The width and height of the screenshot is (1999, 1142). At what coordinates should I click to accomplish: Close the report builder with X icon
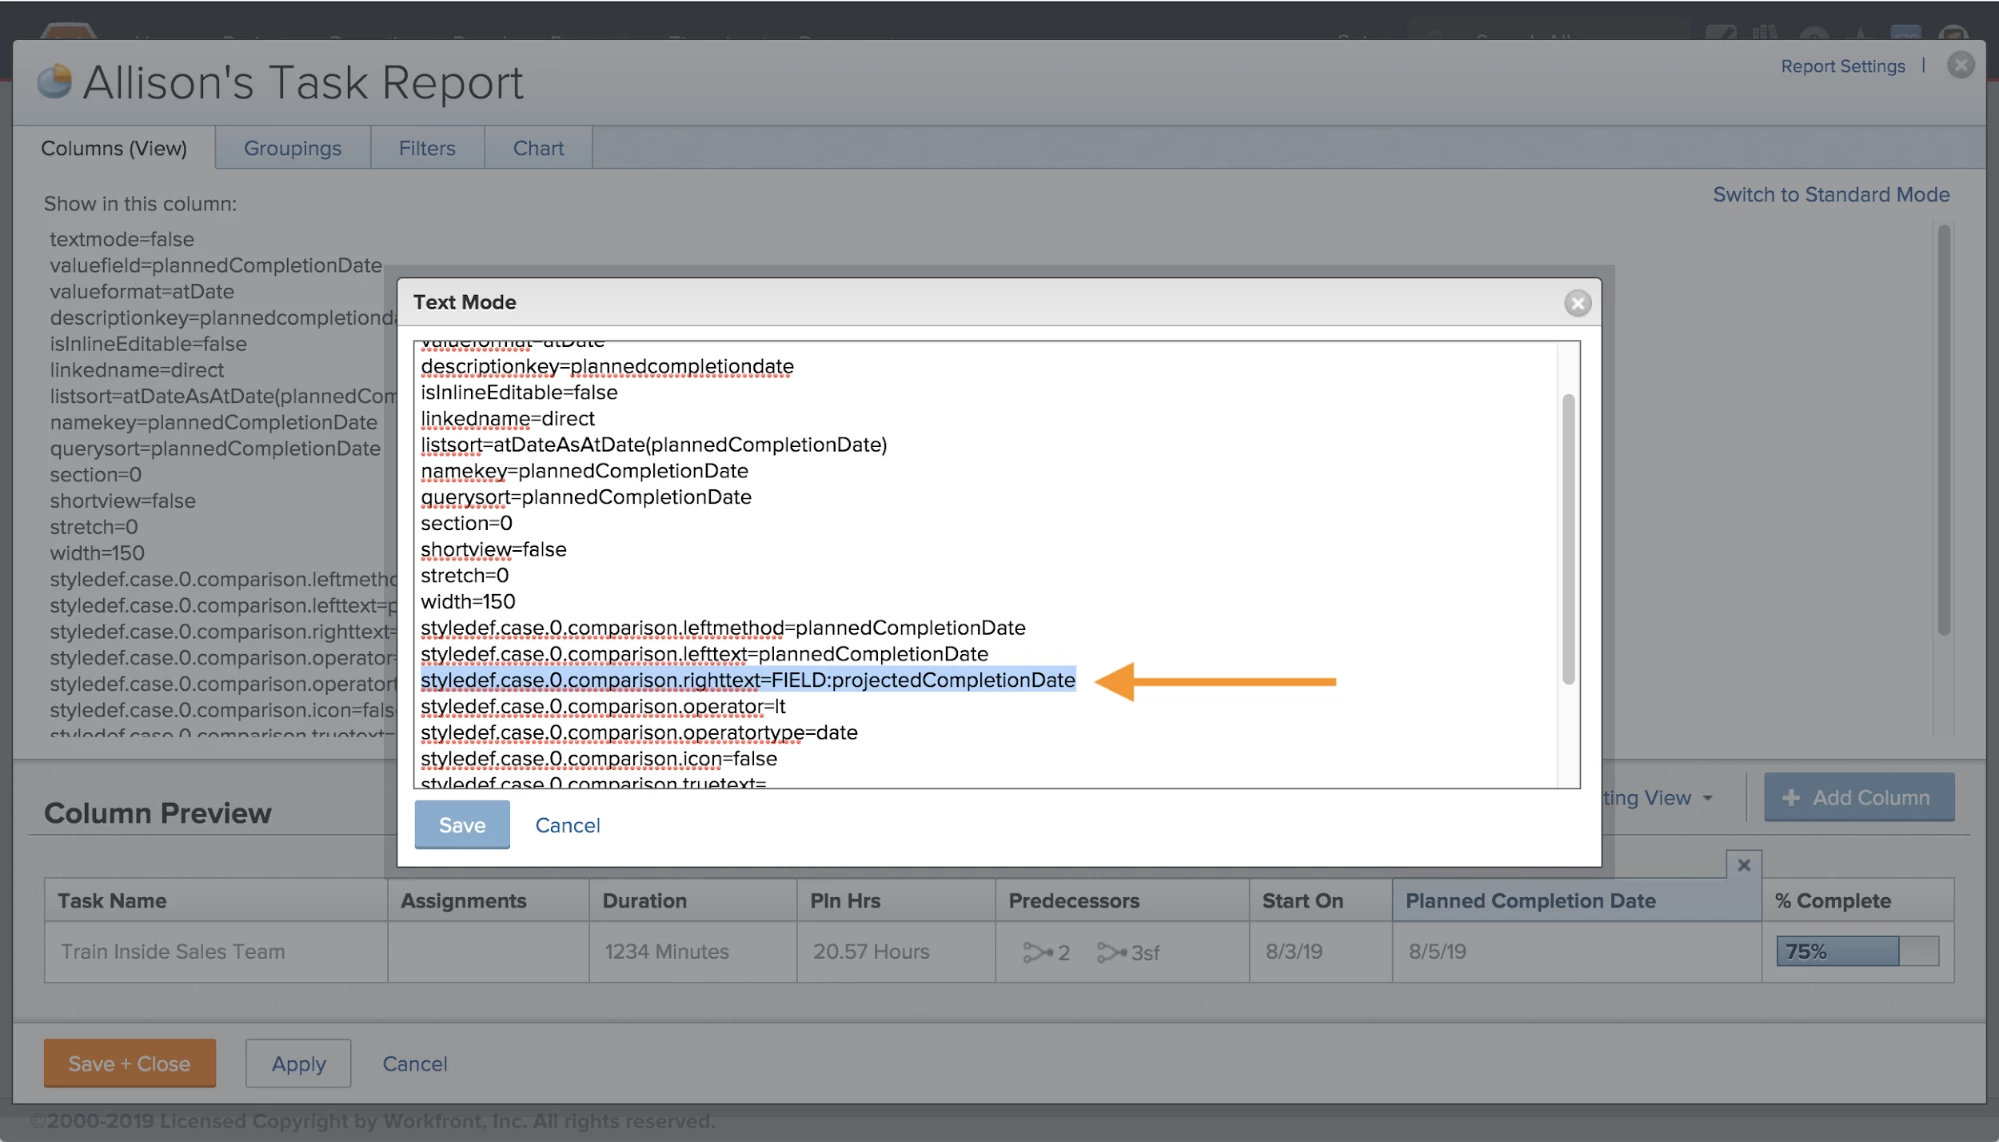[1960, 66]
